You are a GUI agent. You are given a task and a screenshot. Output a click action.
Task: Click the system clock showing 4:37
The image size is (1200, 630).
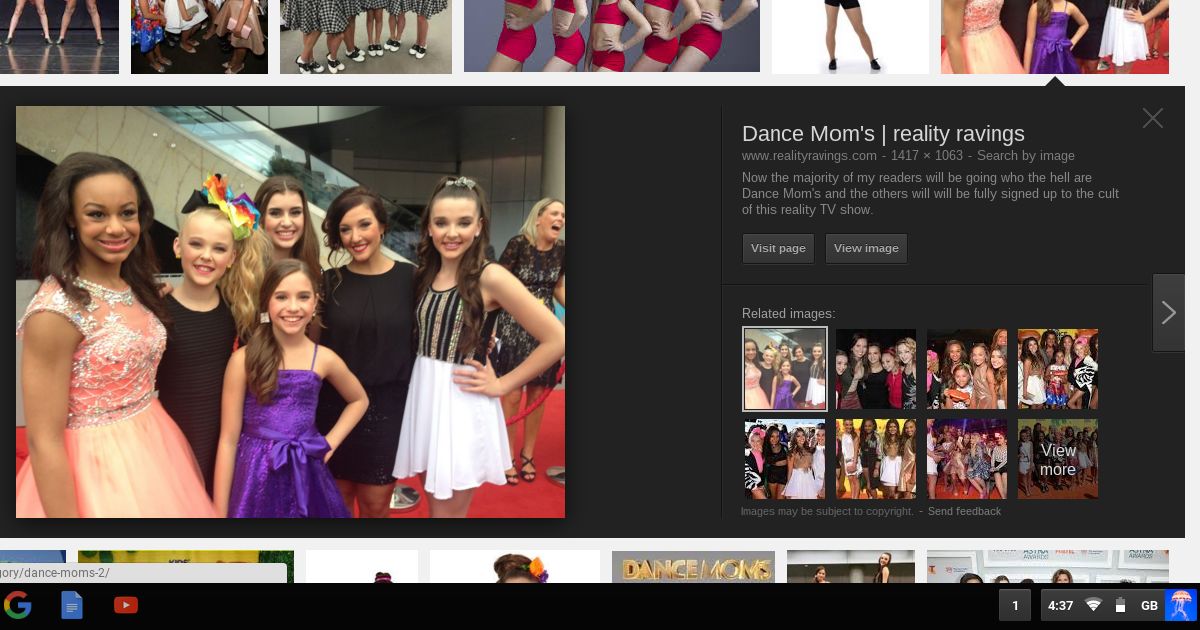1060,605
